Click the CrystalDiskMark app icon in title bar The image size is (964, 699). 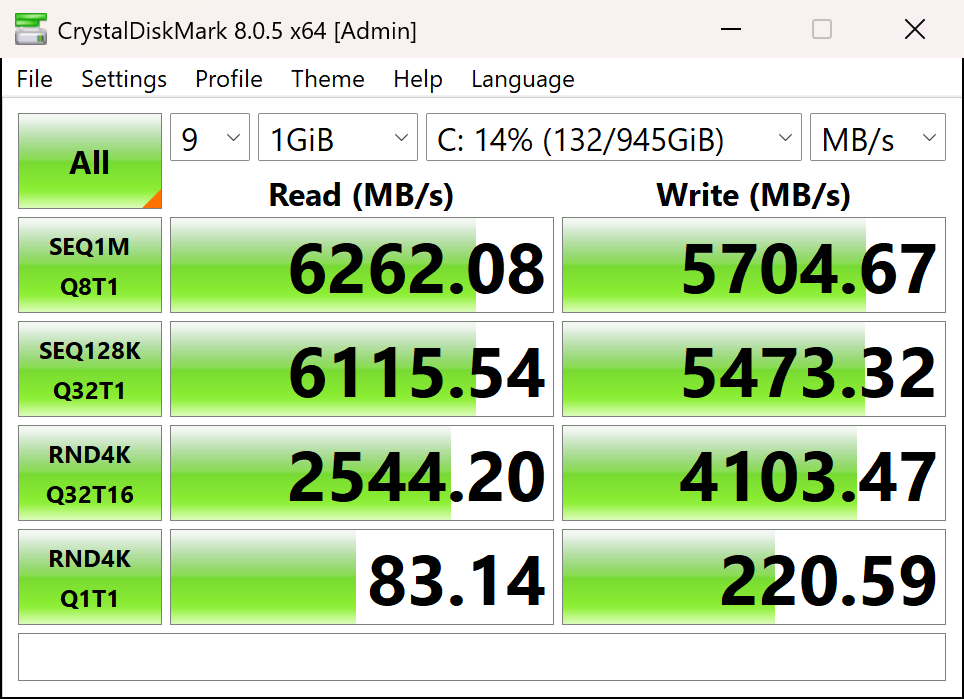31,30
